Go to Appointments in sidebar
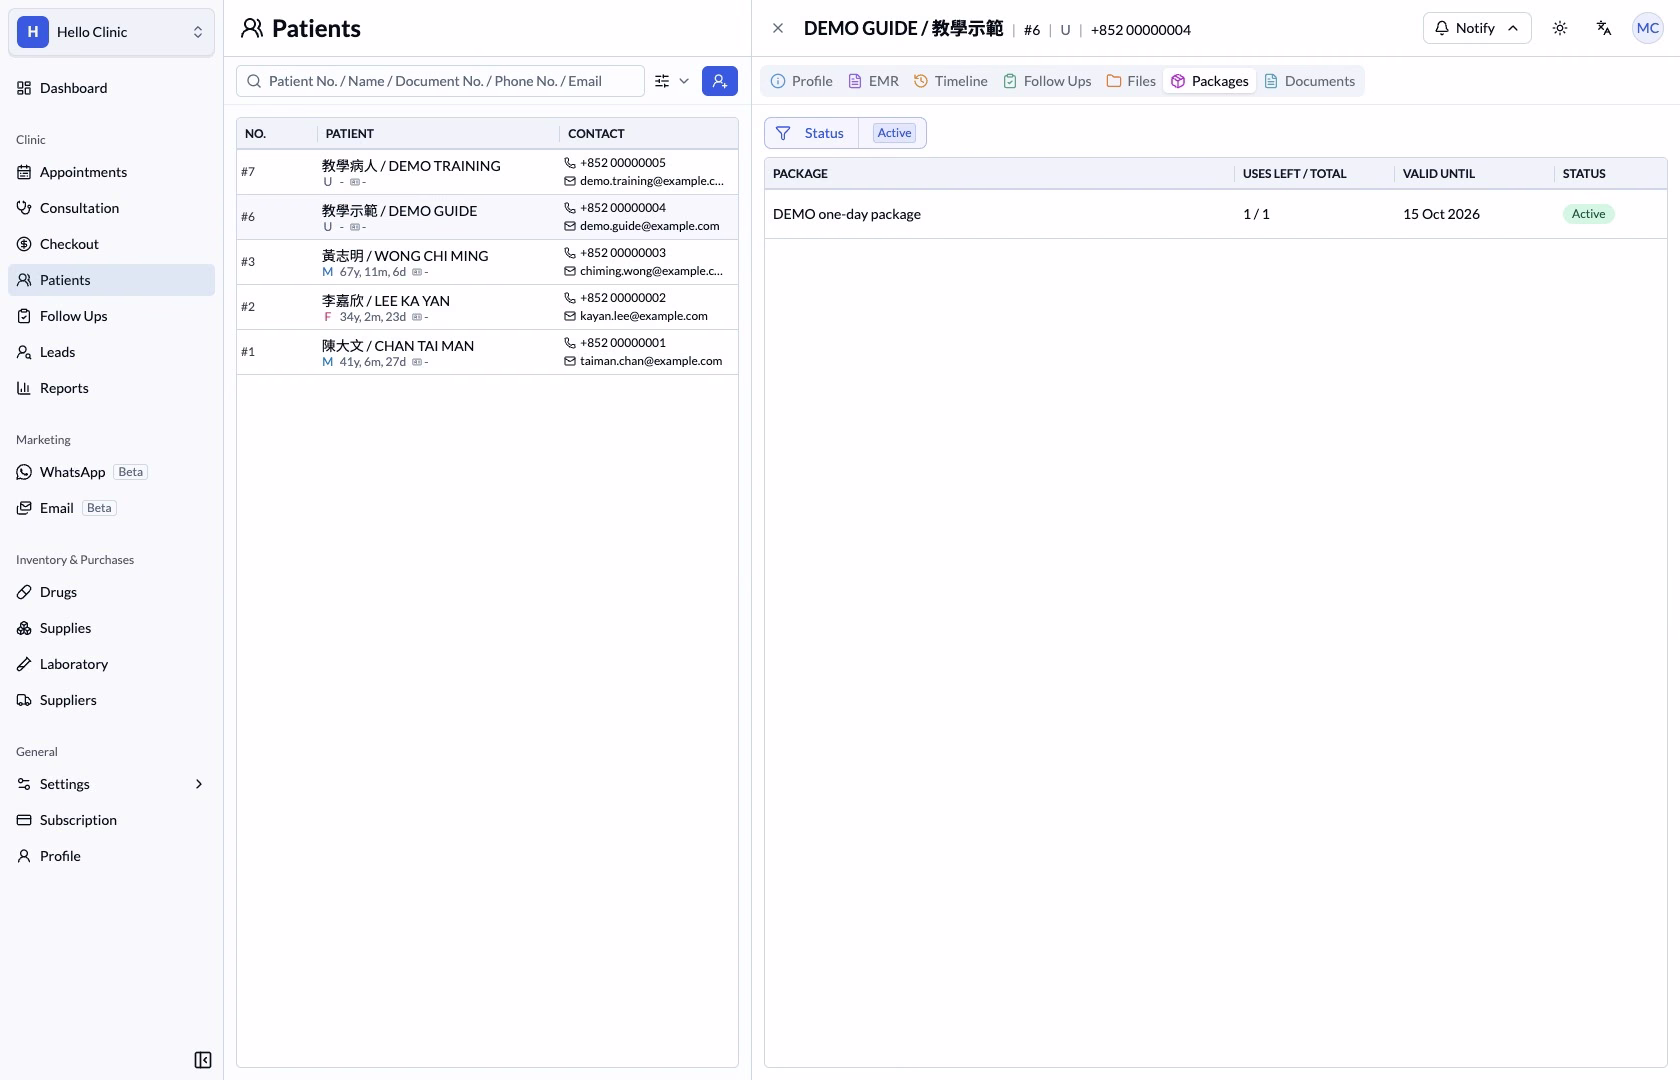 [111, 172]
